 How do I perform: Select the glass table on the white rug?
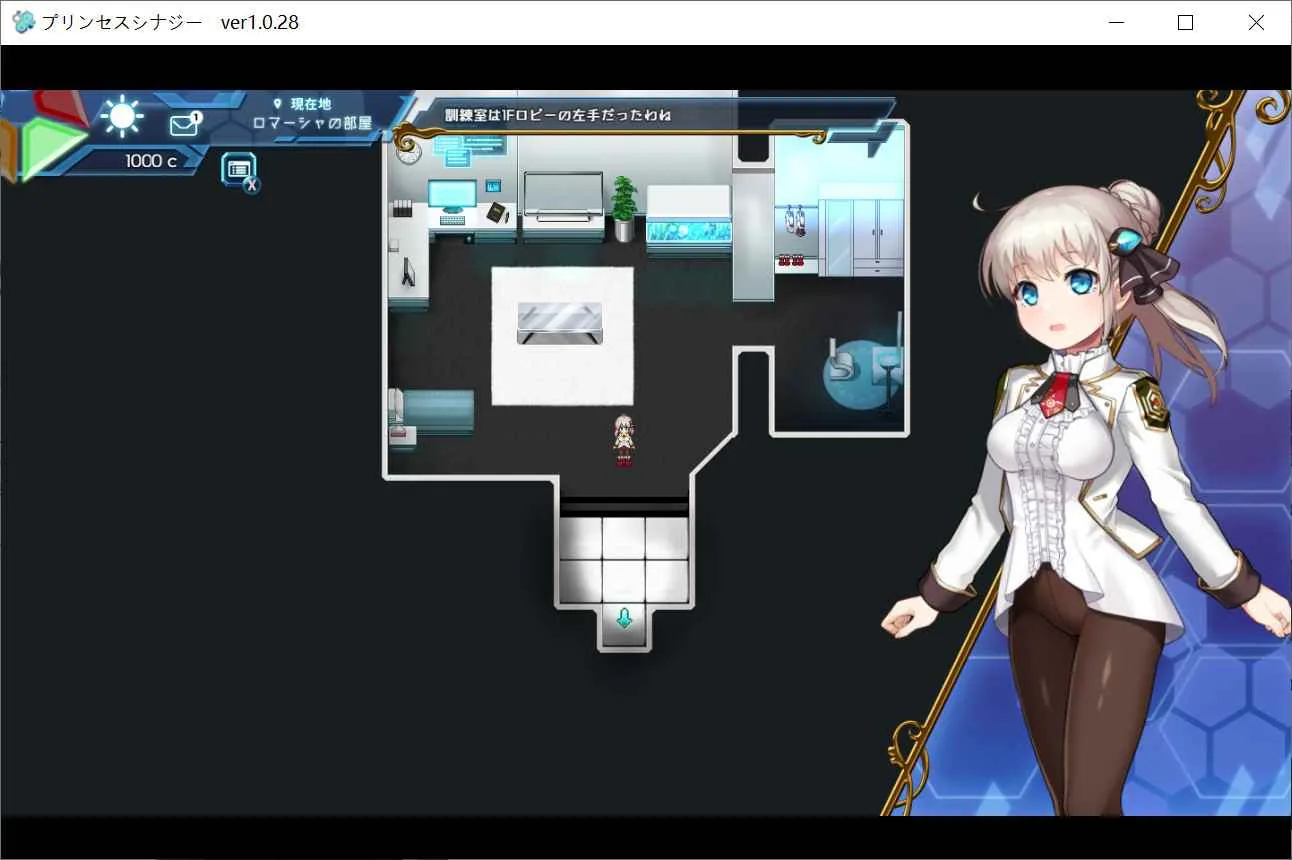[x=560, y=322]
